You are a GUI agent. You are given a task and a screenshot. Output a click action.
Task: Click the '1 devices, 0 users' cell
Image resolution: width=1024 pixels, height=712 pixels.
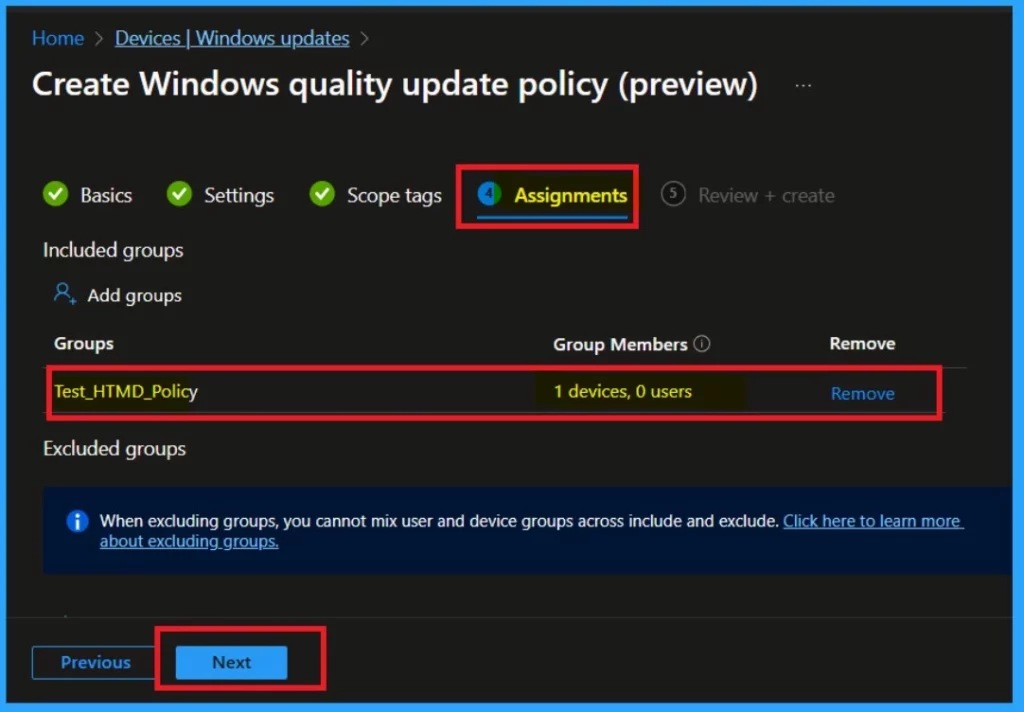pyautogui.click(x=622, y=391)
